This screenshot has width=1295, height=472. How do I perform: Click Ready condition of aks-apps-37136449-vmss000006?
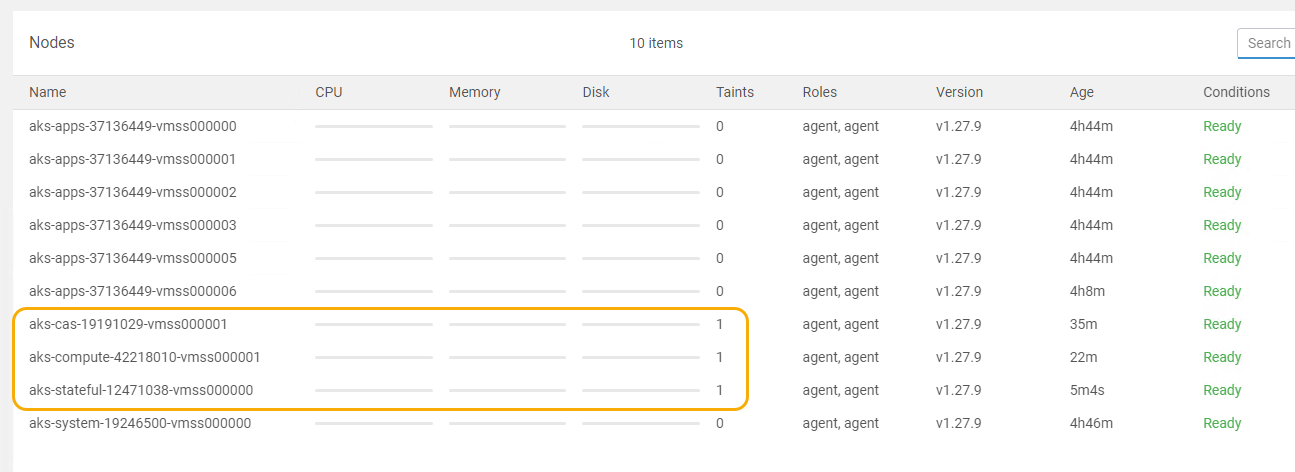tap(1222, 291)
